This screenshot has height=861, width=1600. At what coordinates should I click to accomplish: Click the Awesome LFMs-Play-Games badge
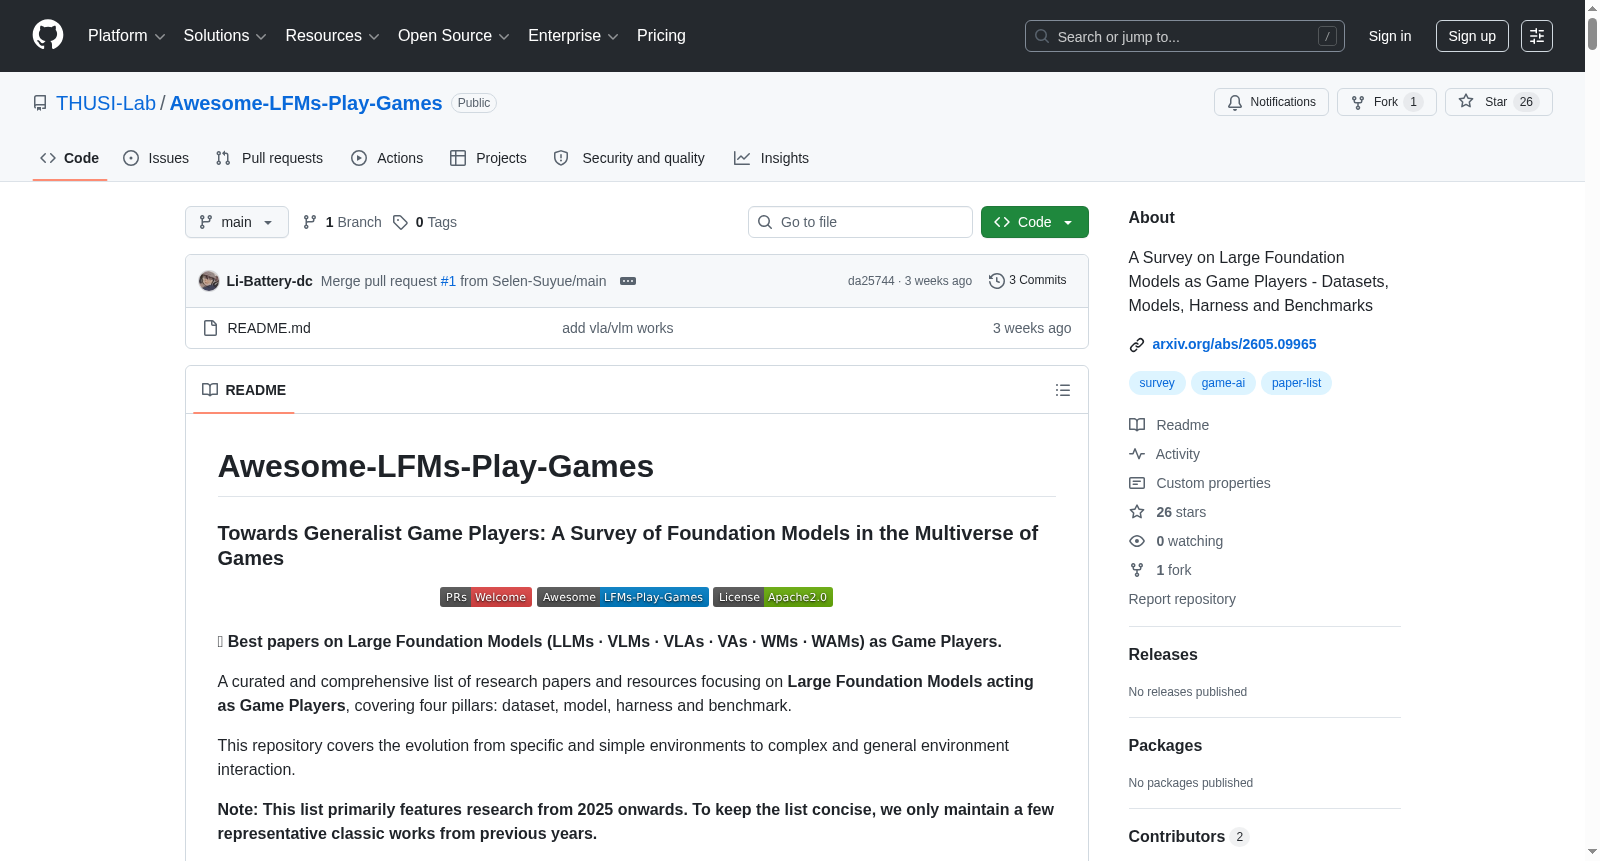pyautogui.click(x=623, y=597)
